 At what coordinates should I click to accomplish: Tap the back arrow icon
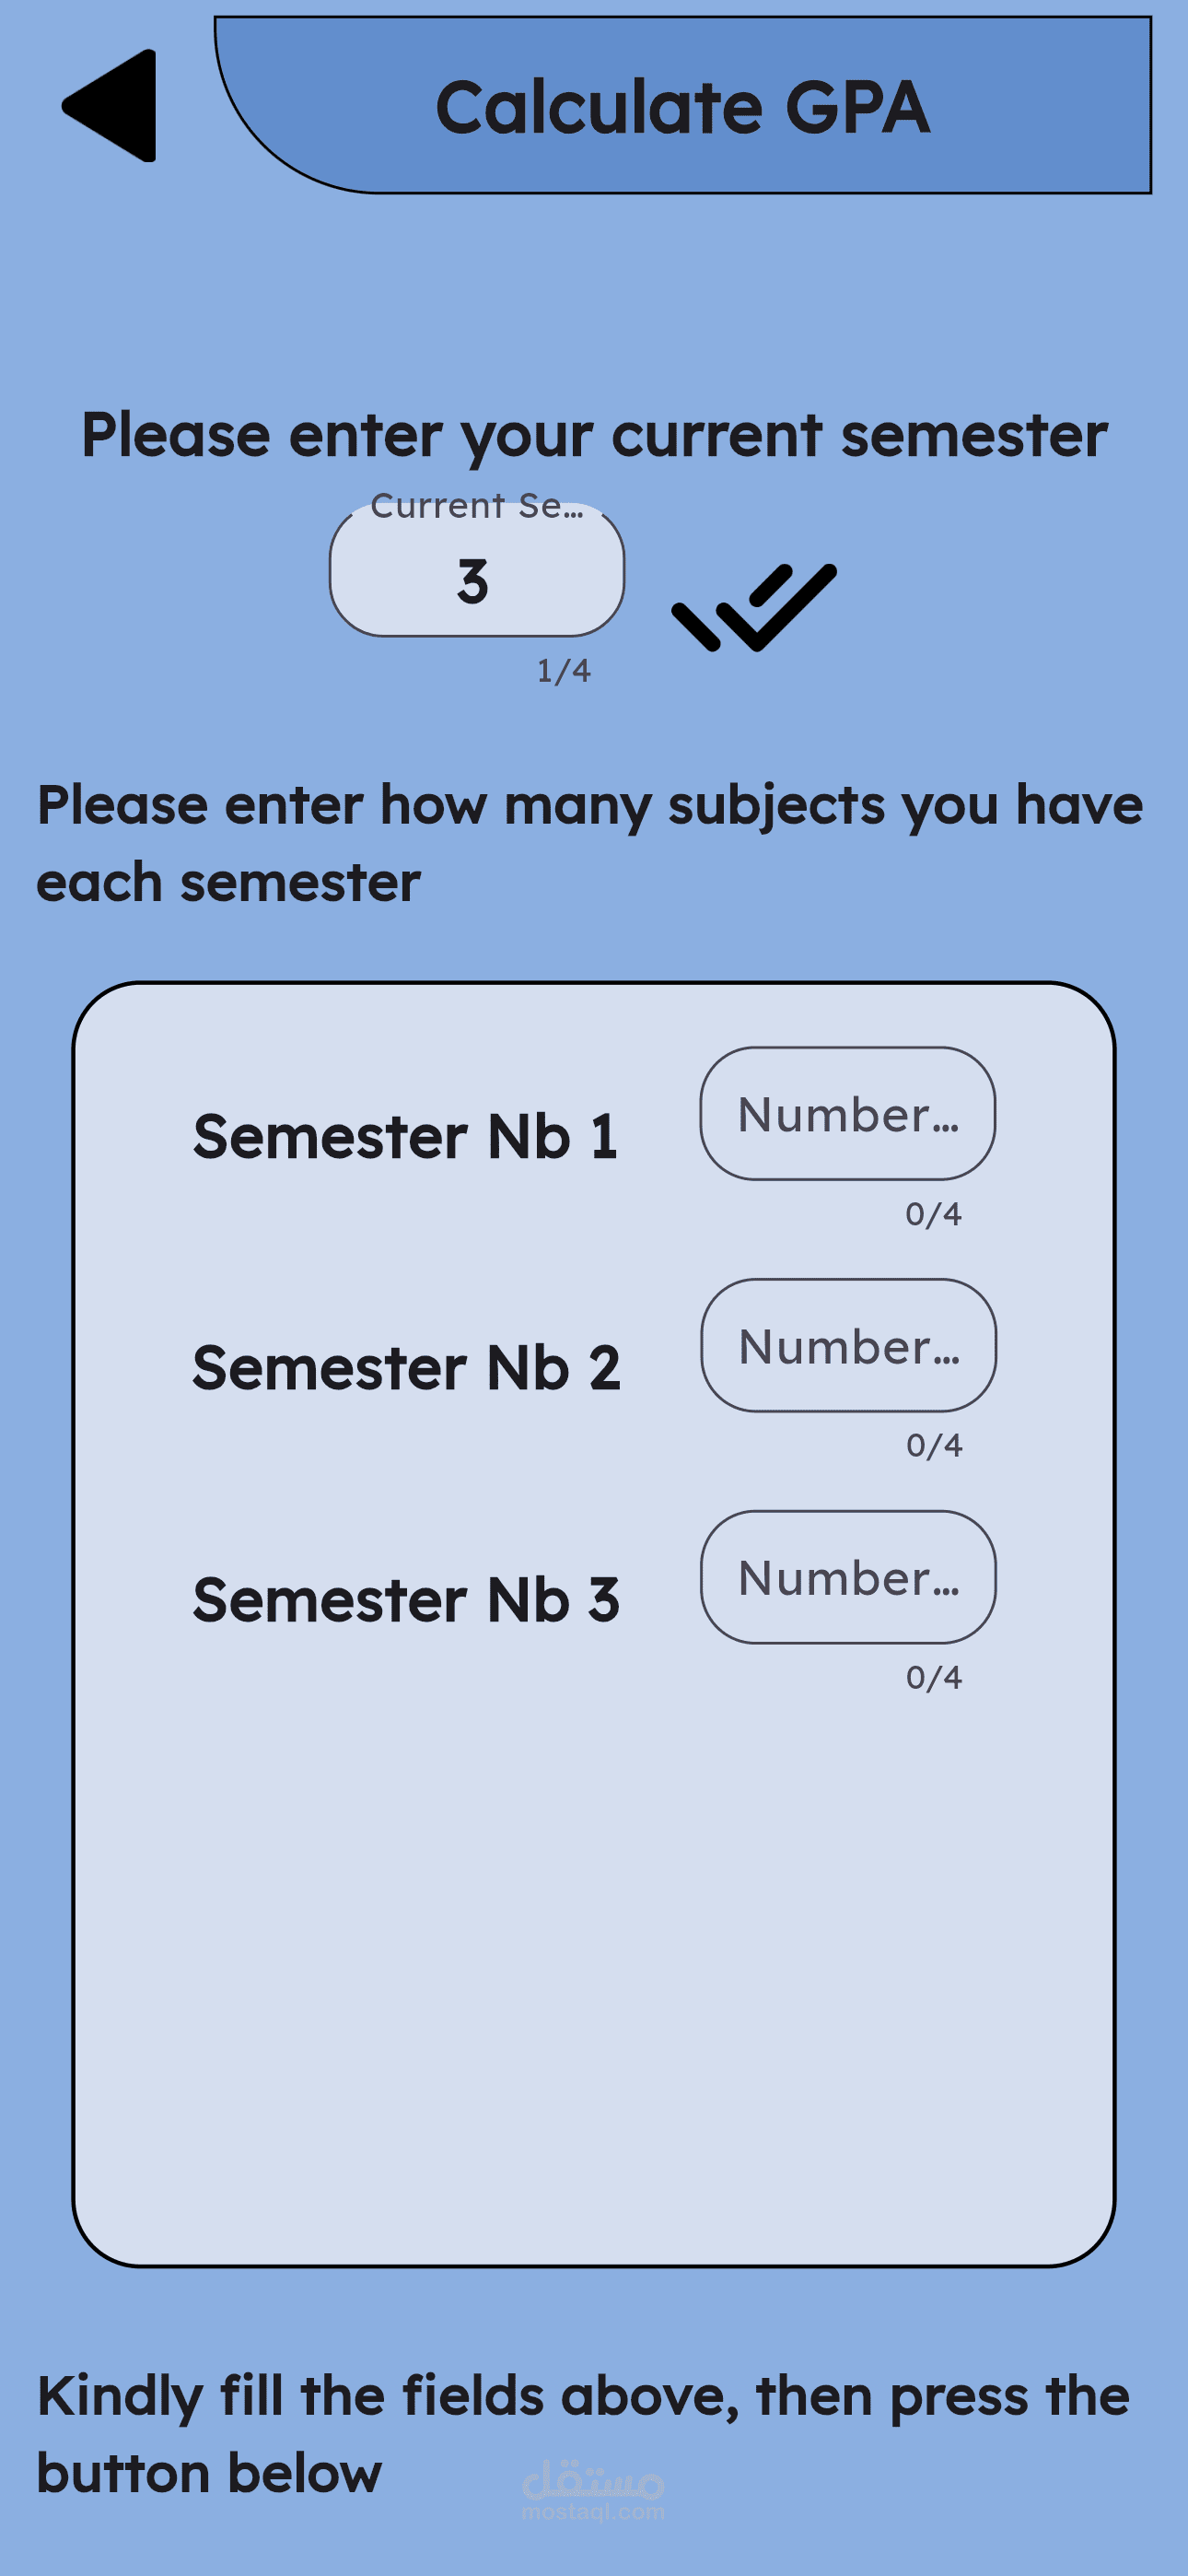(112, 106)
